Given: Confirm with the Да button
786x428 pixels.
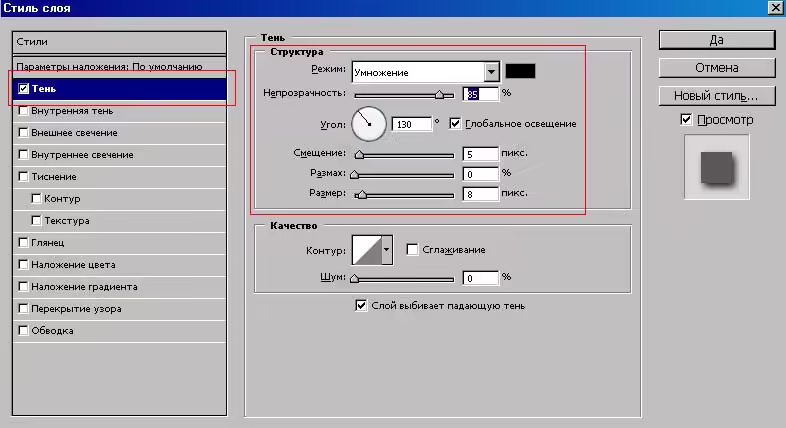Looking at the screenshot, I should coord(717,40).
